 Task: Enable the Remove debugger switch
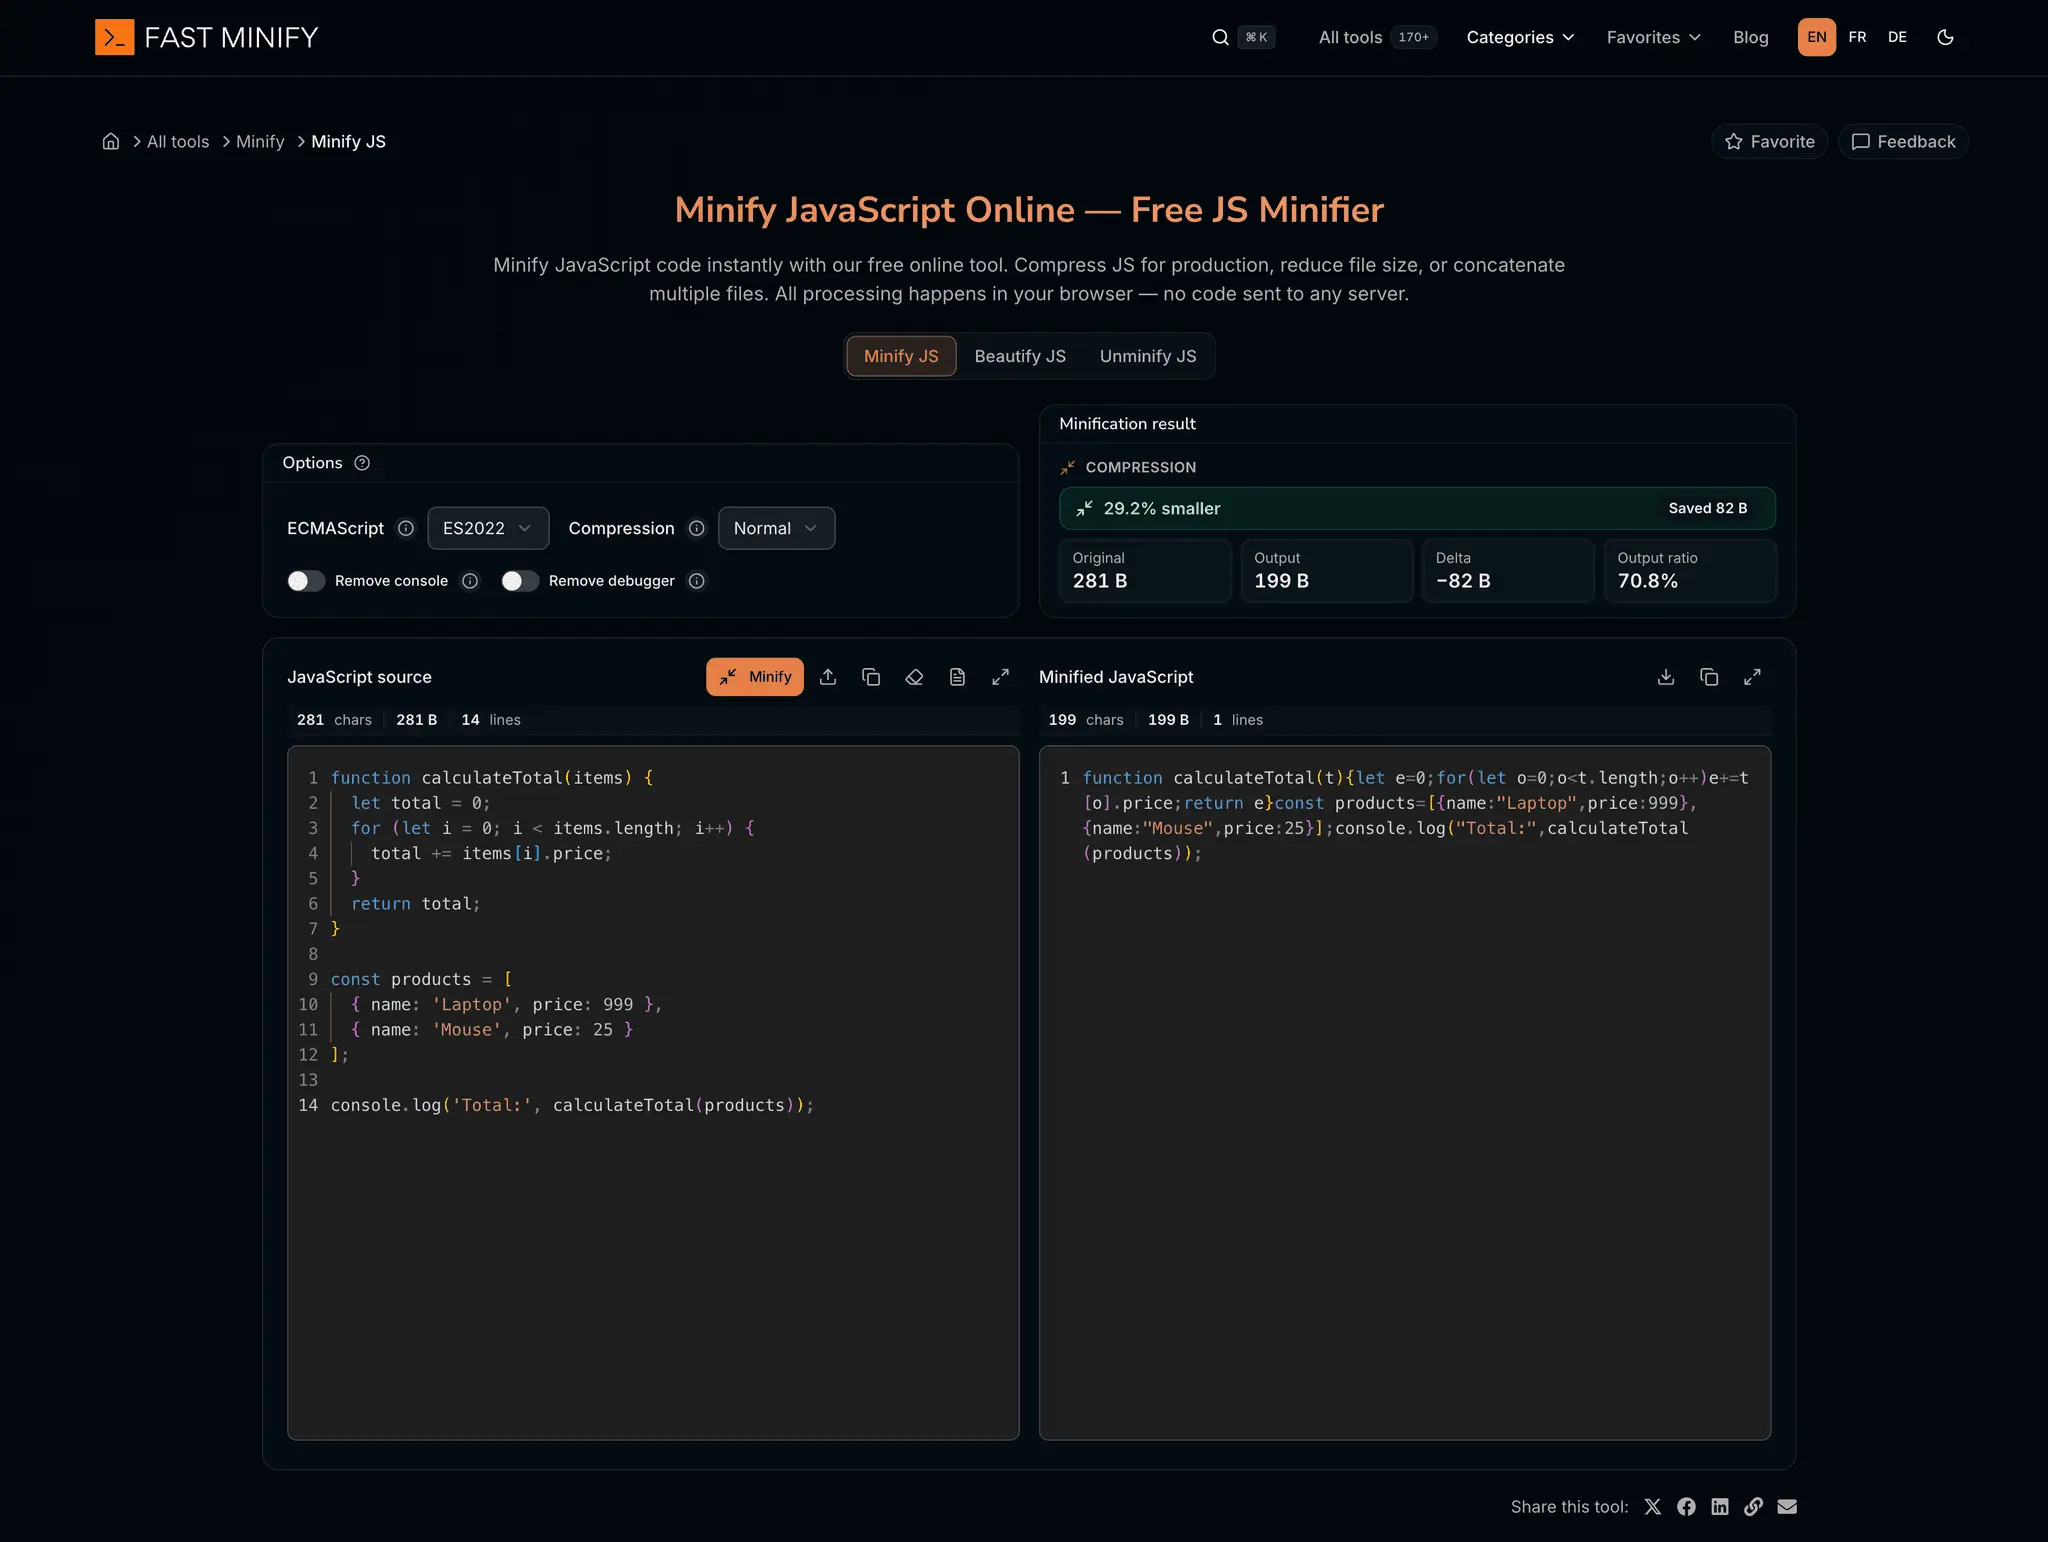[520, 581]
